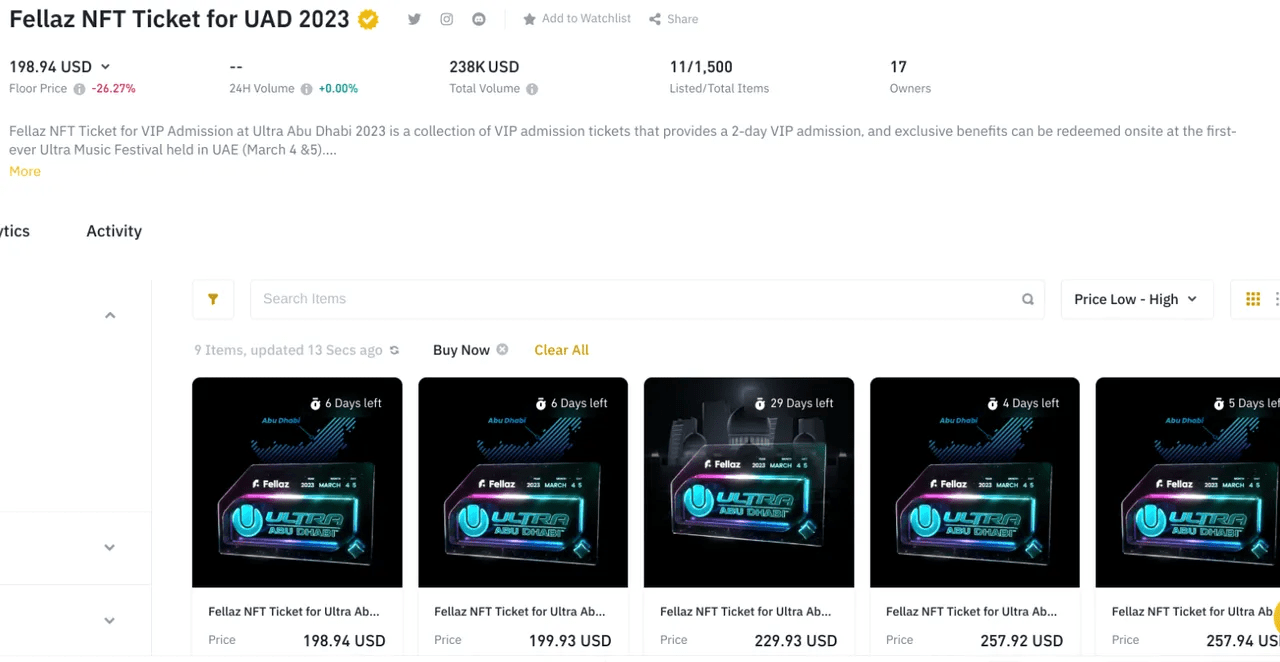This screenshot has width=1280, height=662.
Task: Expand the second sidebar filter section
Action: tap(110, 547)
